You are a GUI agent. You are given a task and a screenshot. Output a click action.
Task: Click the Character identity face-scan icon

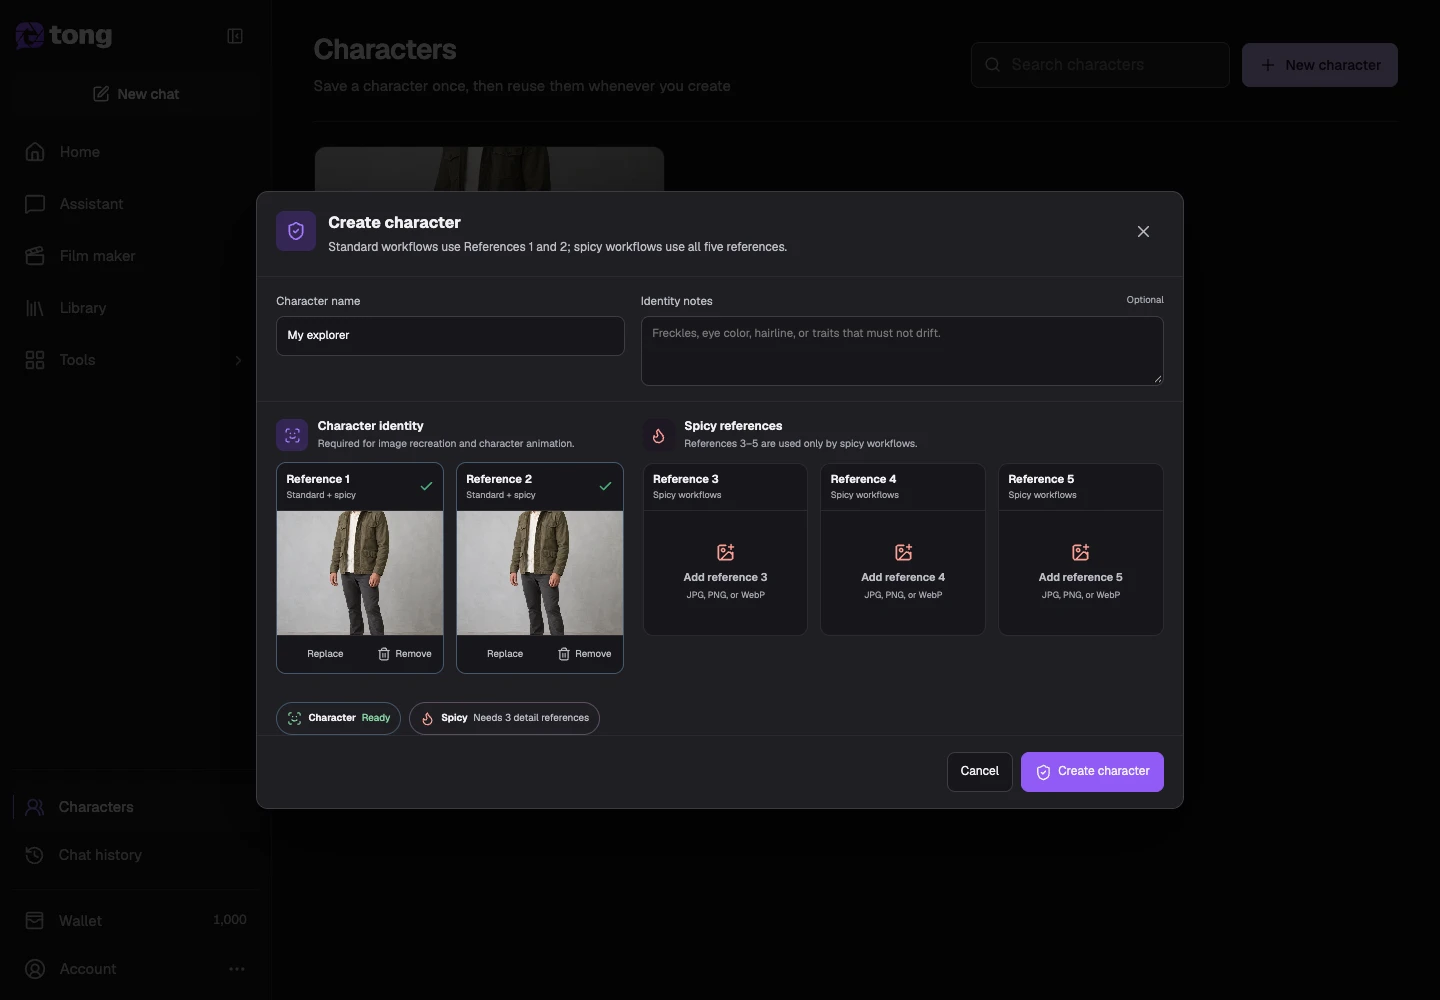pos(292,435)
